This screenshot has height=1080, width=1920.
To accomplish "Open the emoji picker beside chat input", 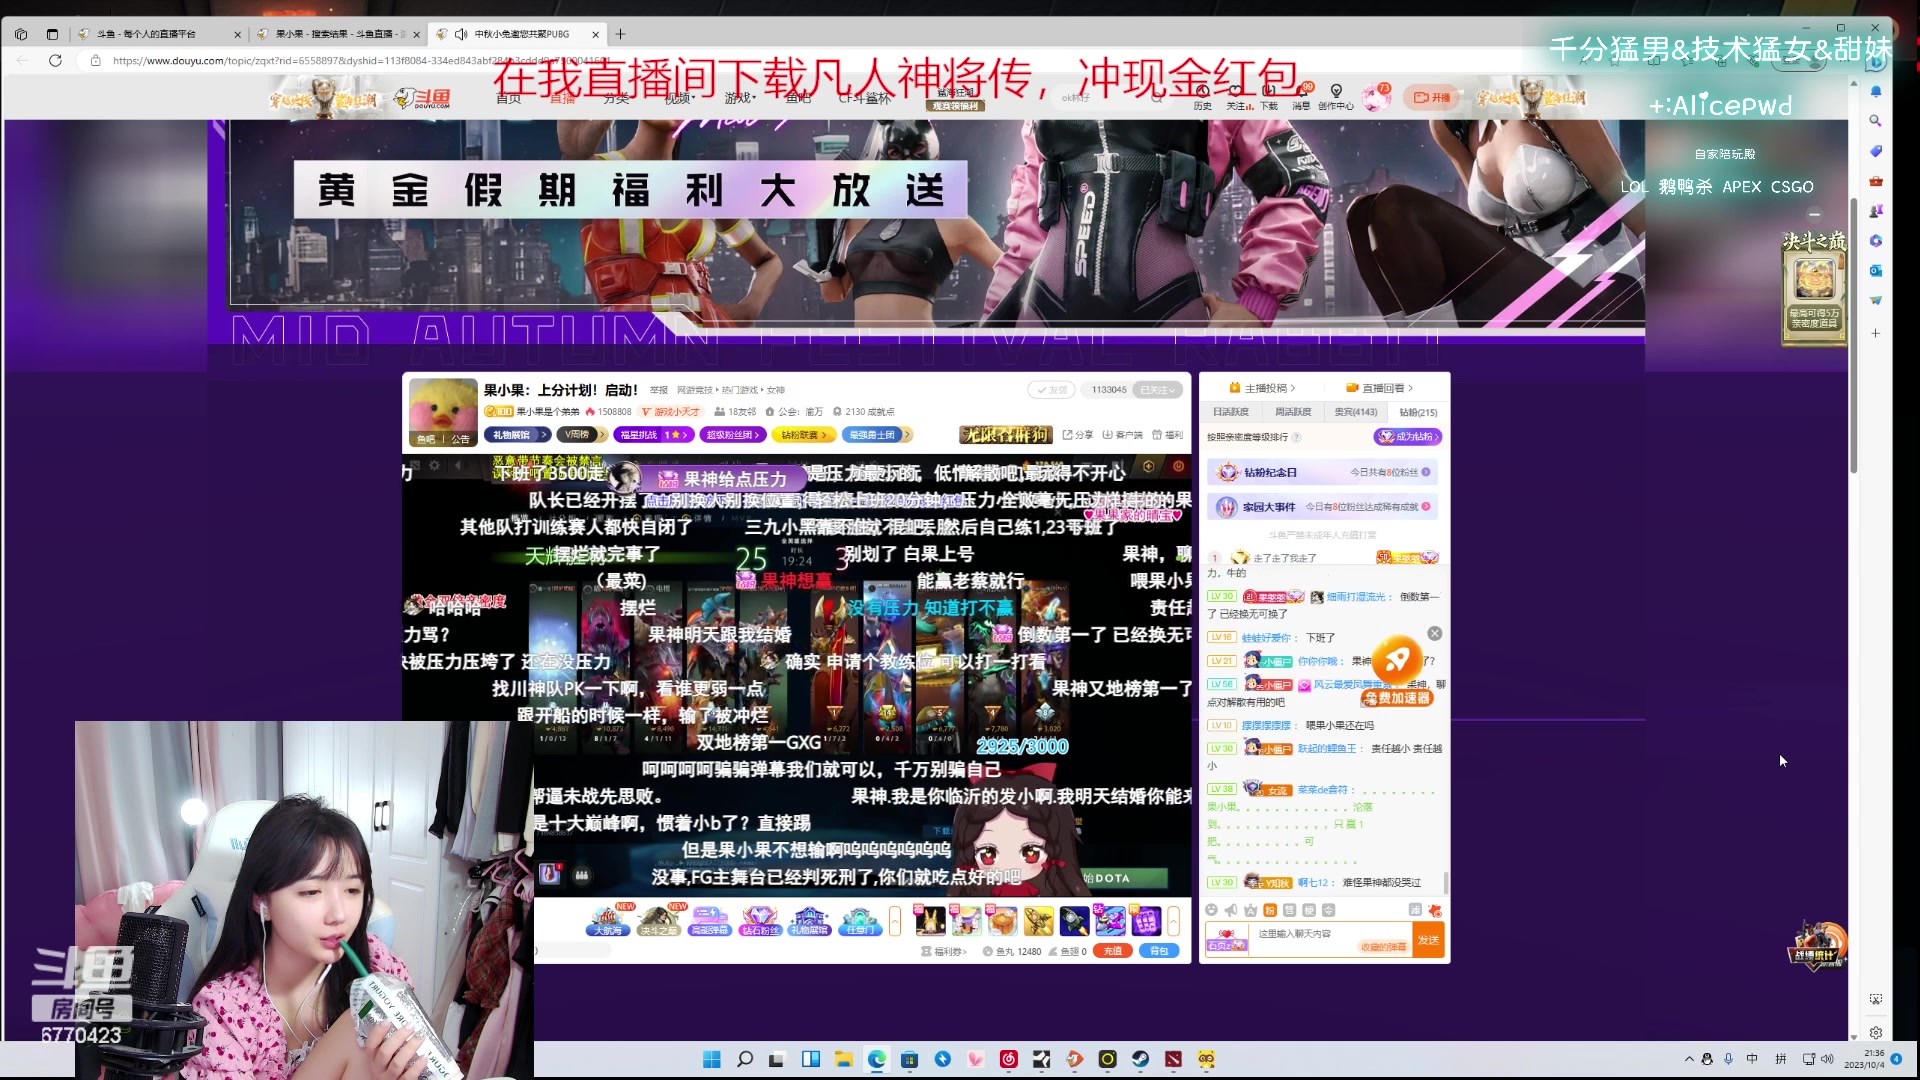I will (1212, 909).
